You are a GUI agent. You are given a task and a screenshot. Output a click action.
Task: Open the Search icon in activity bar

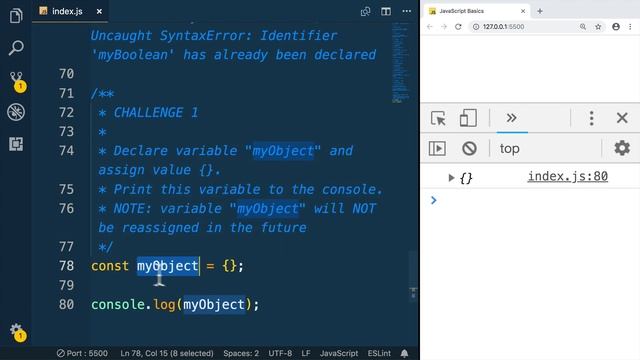(16, 48)
